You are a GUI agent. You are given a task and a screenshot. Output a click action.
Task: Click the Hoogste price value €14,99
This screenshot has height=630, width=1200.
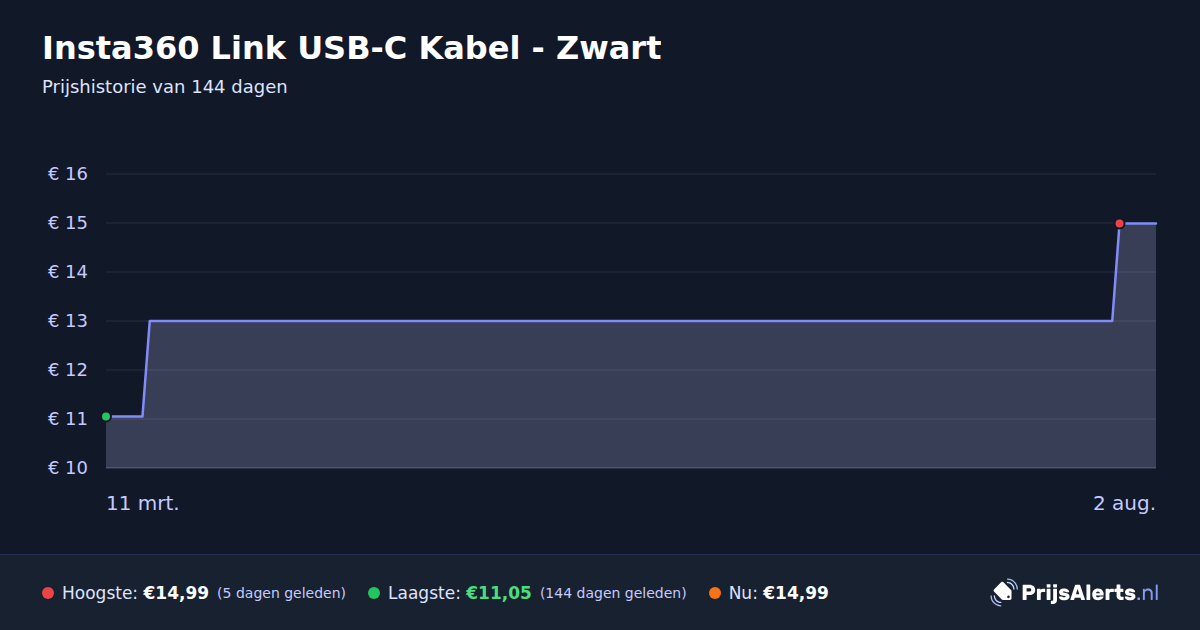pyautogui.click(x=176, y=593)
